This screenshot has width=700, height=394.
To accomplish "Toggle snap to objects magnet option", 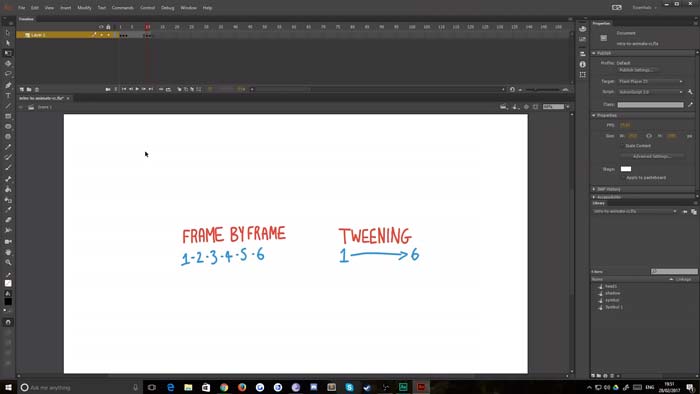I will [x=8, y=322].
